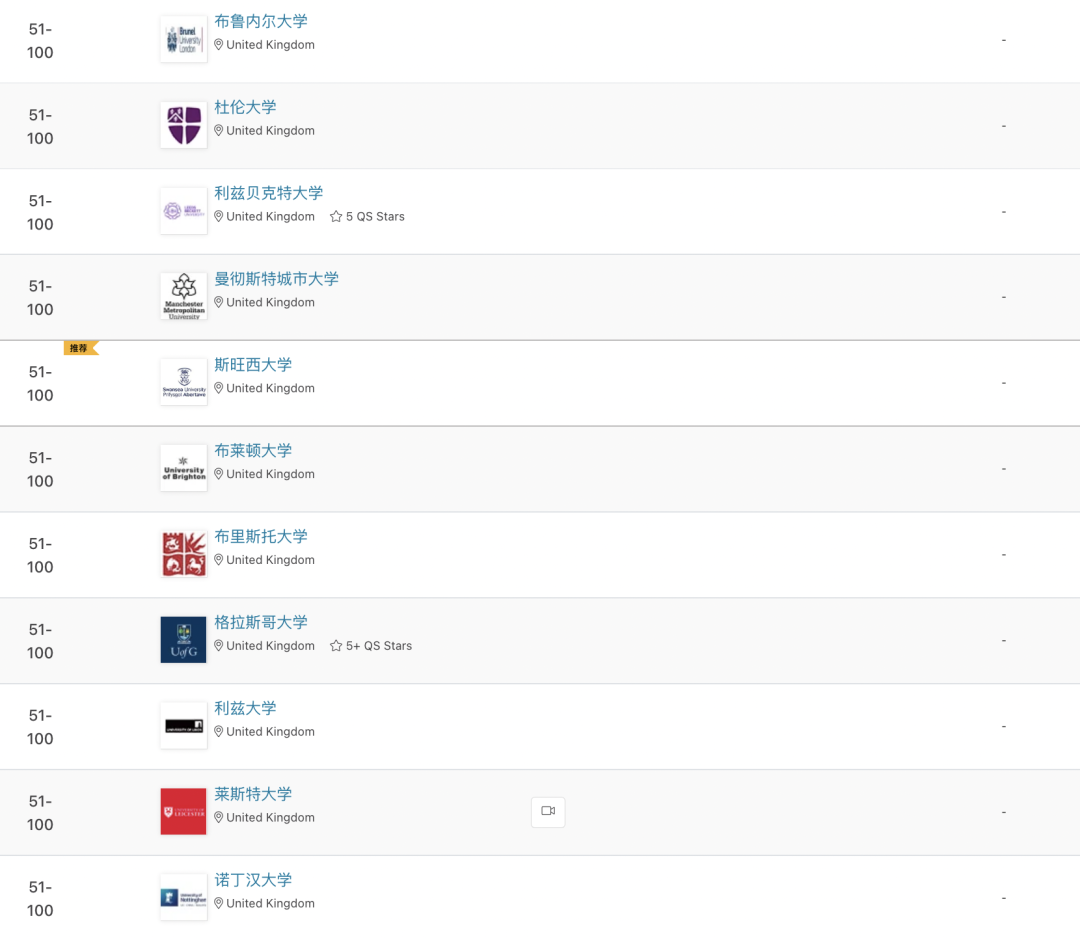Click the location pin icon under 利兹贝克特大学

point(218,216)
